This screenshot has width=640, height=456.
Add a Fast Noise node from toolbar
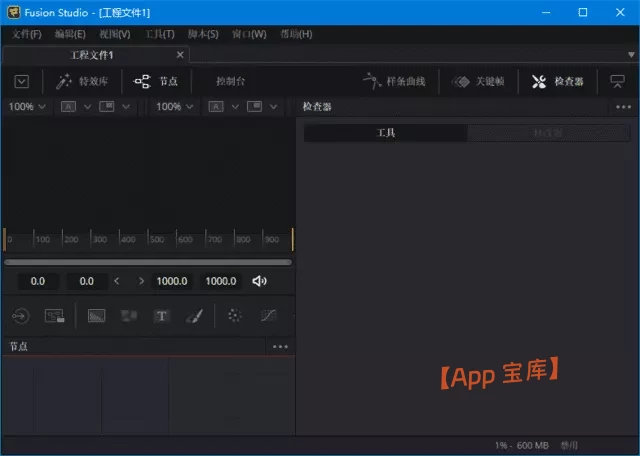pos(129,316)
